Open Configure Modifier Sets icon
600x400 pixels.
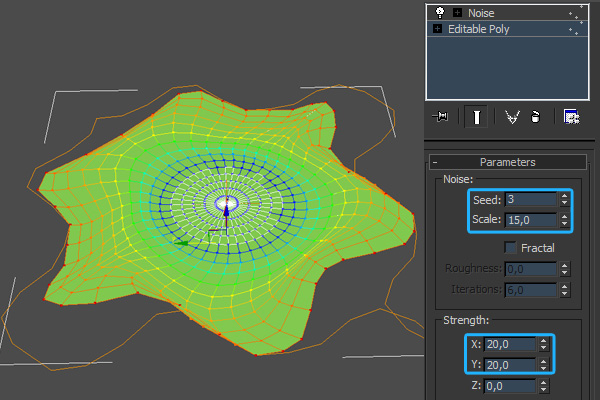571,117
